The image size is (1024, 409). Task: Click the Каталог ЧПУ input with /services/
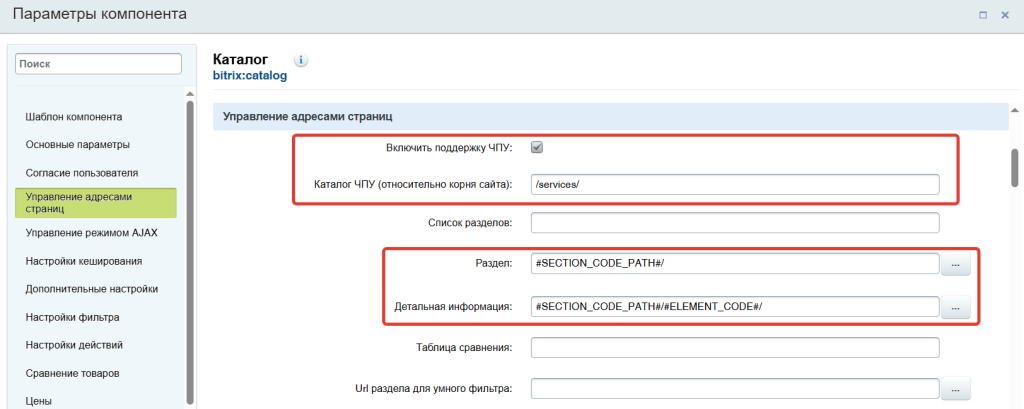point(735,184)
